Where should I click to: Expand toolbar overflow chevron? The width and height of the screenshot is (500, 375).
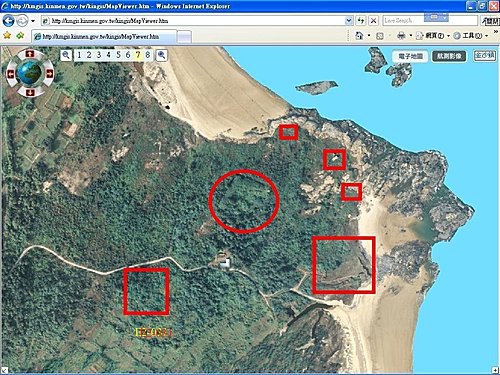point(495,32)
